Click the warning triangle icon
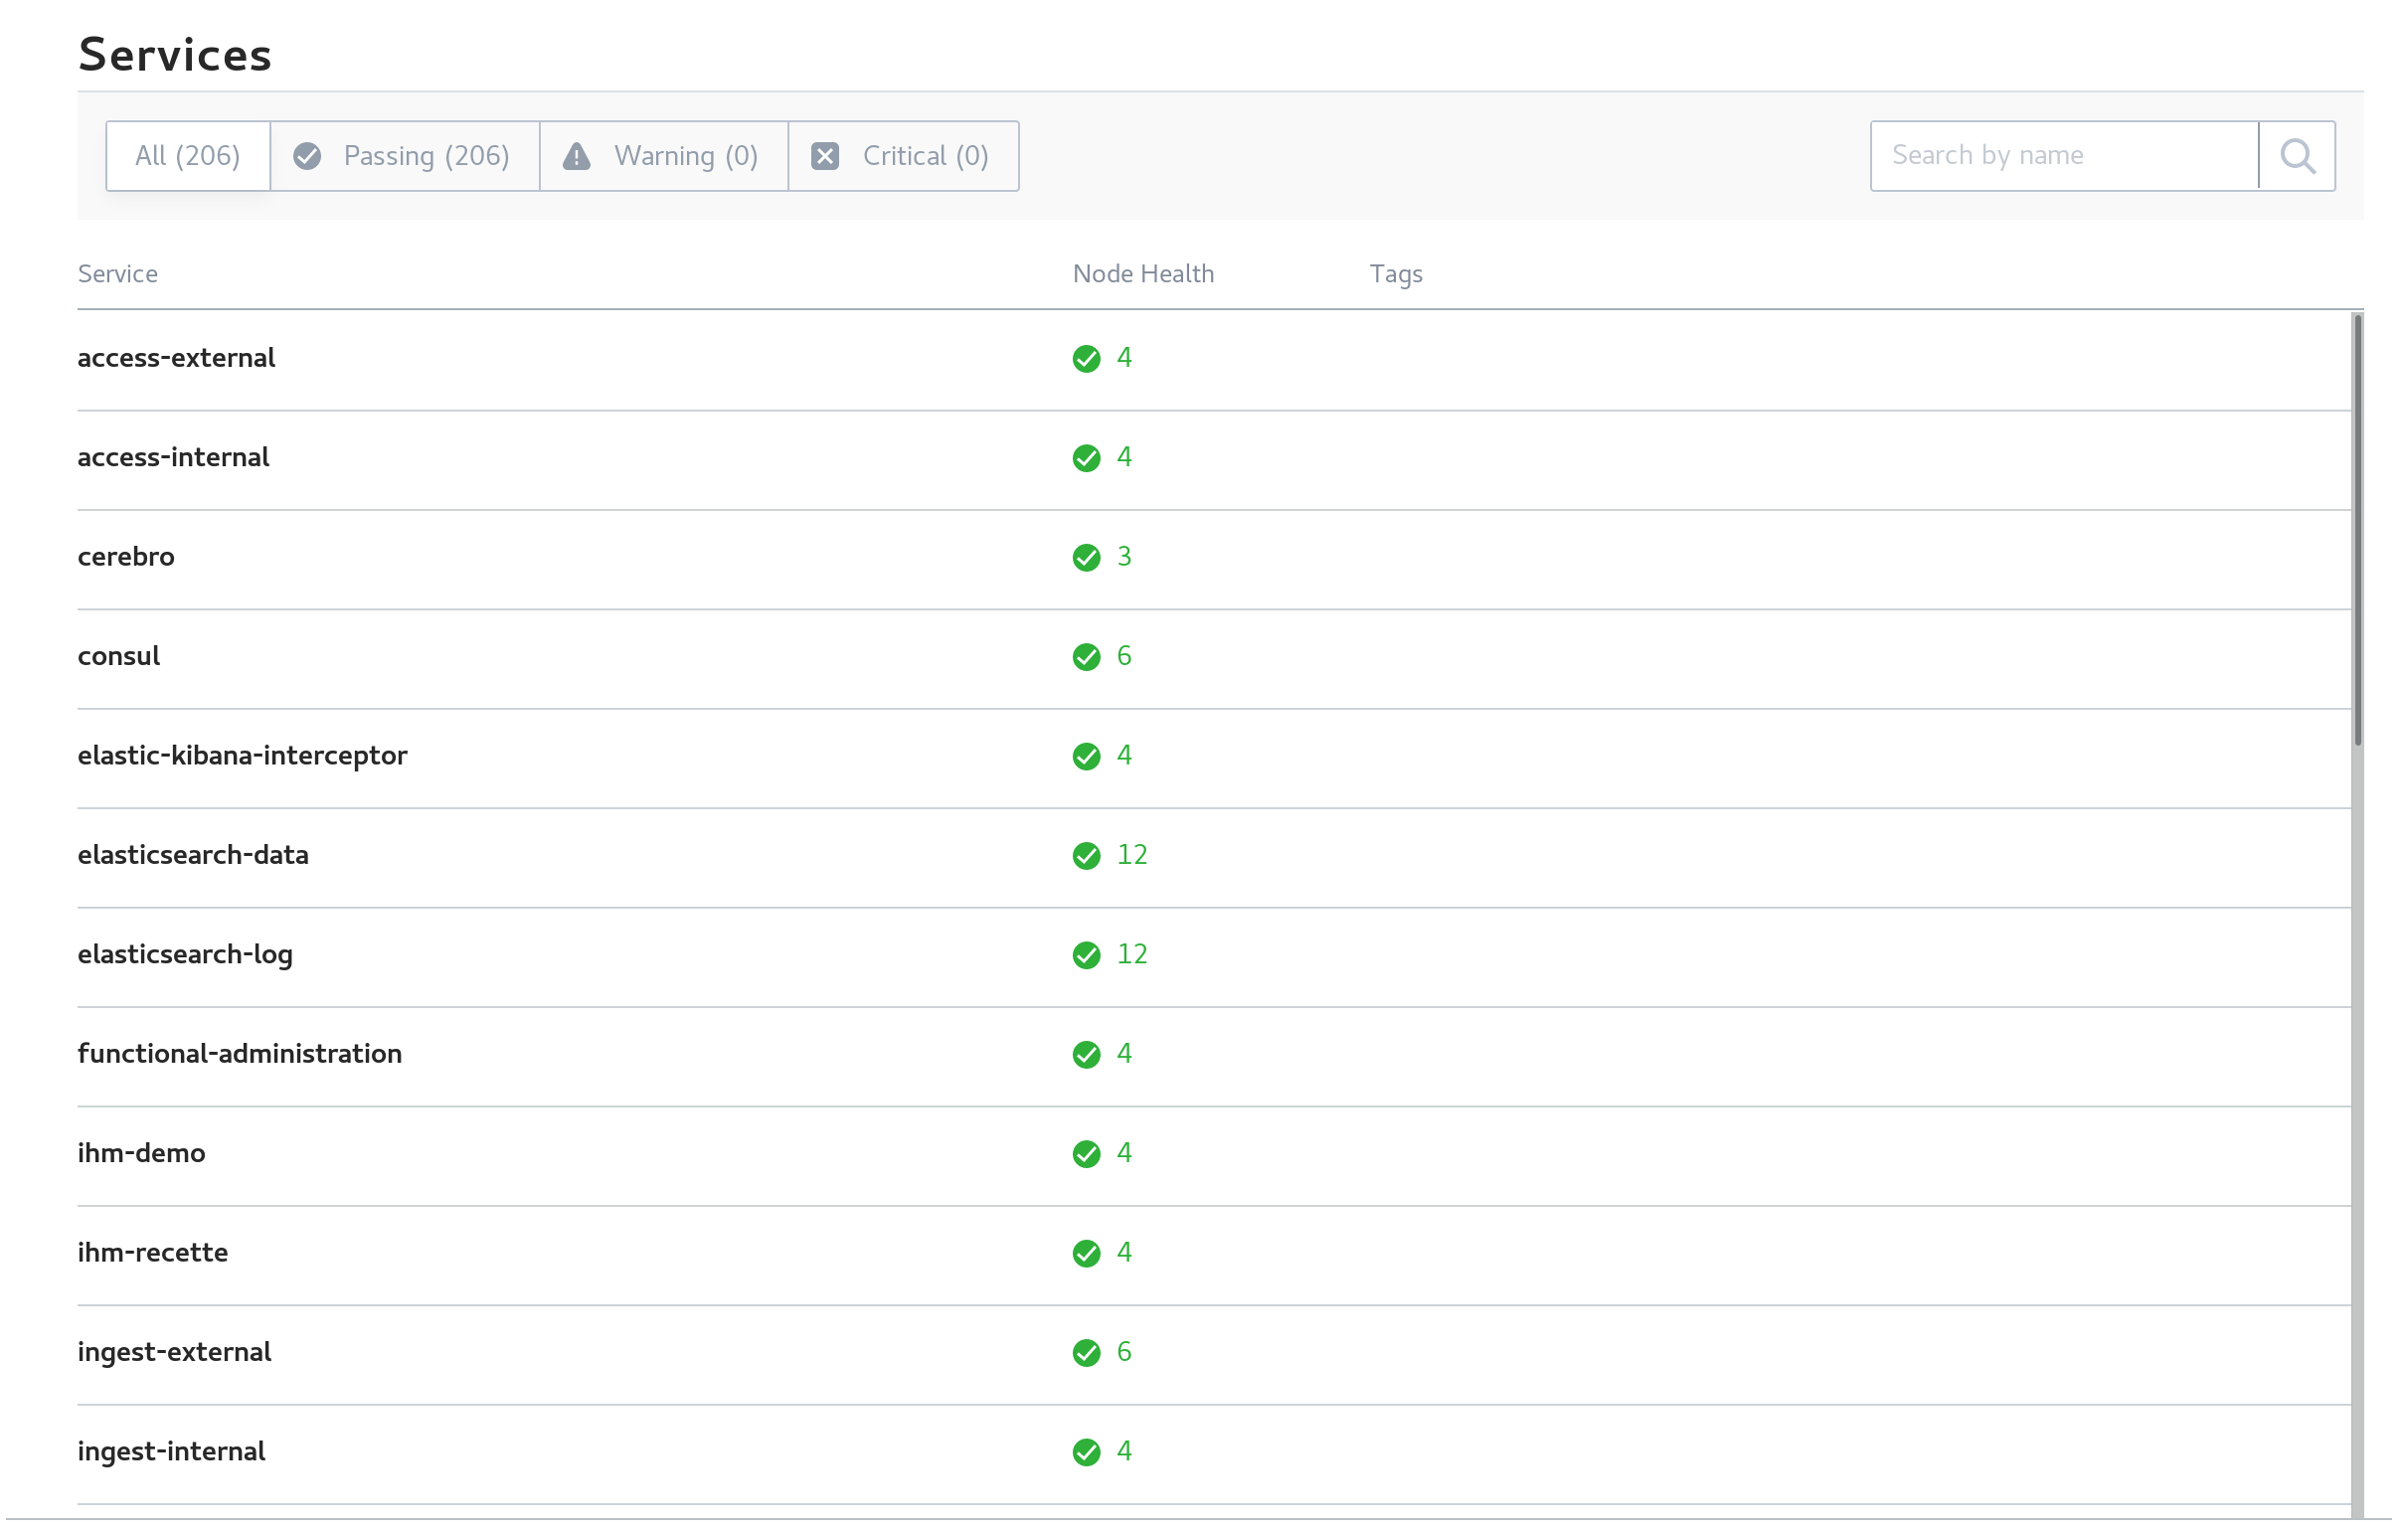The width and height of the screenshot is (2408, 1529). pyautogui.click(x=578, y=154)
